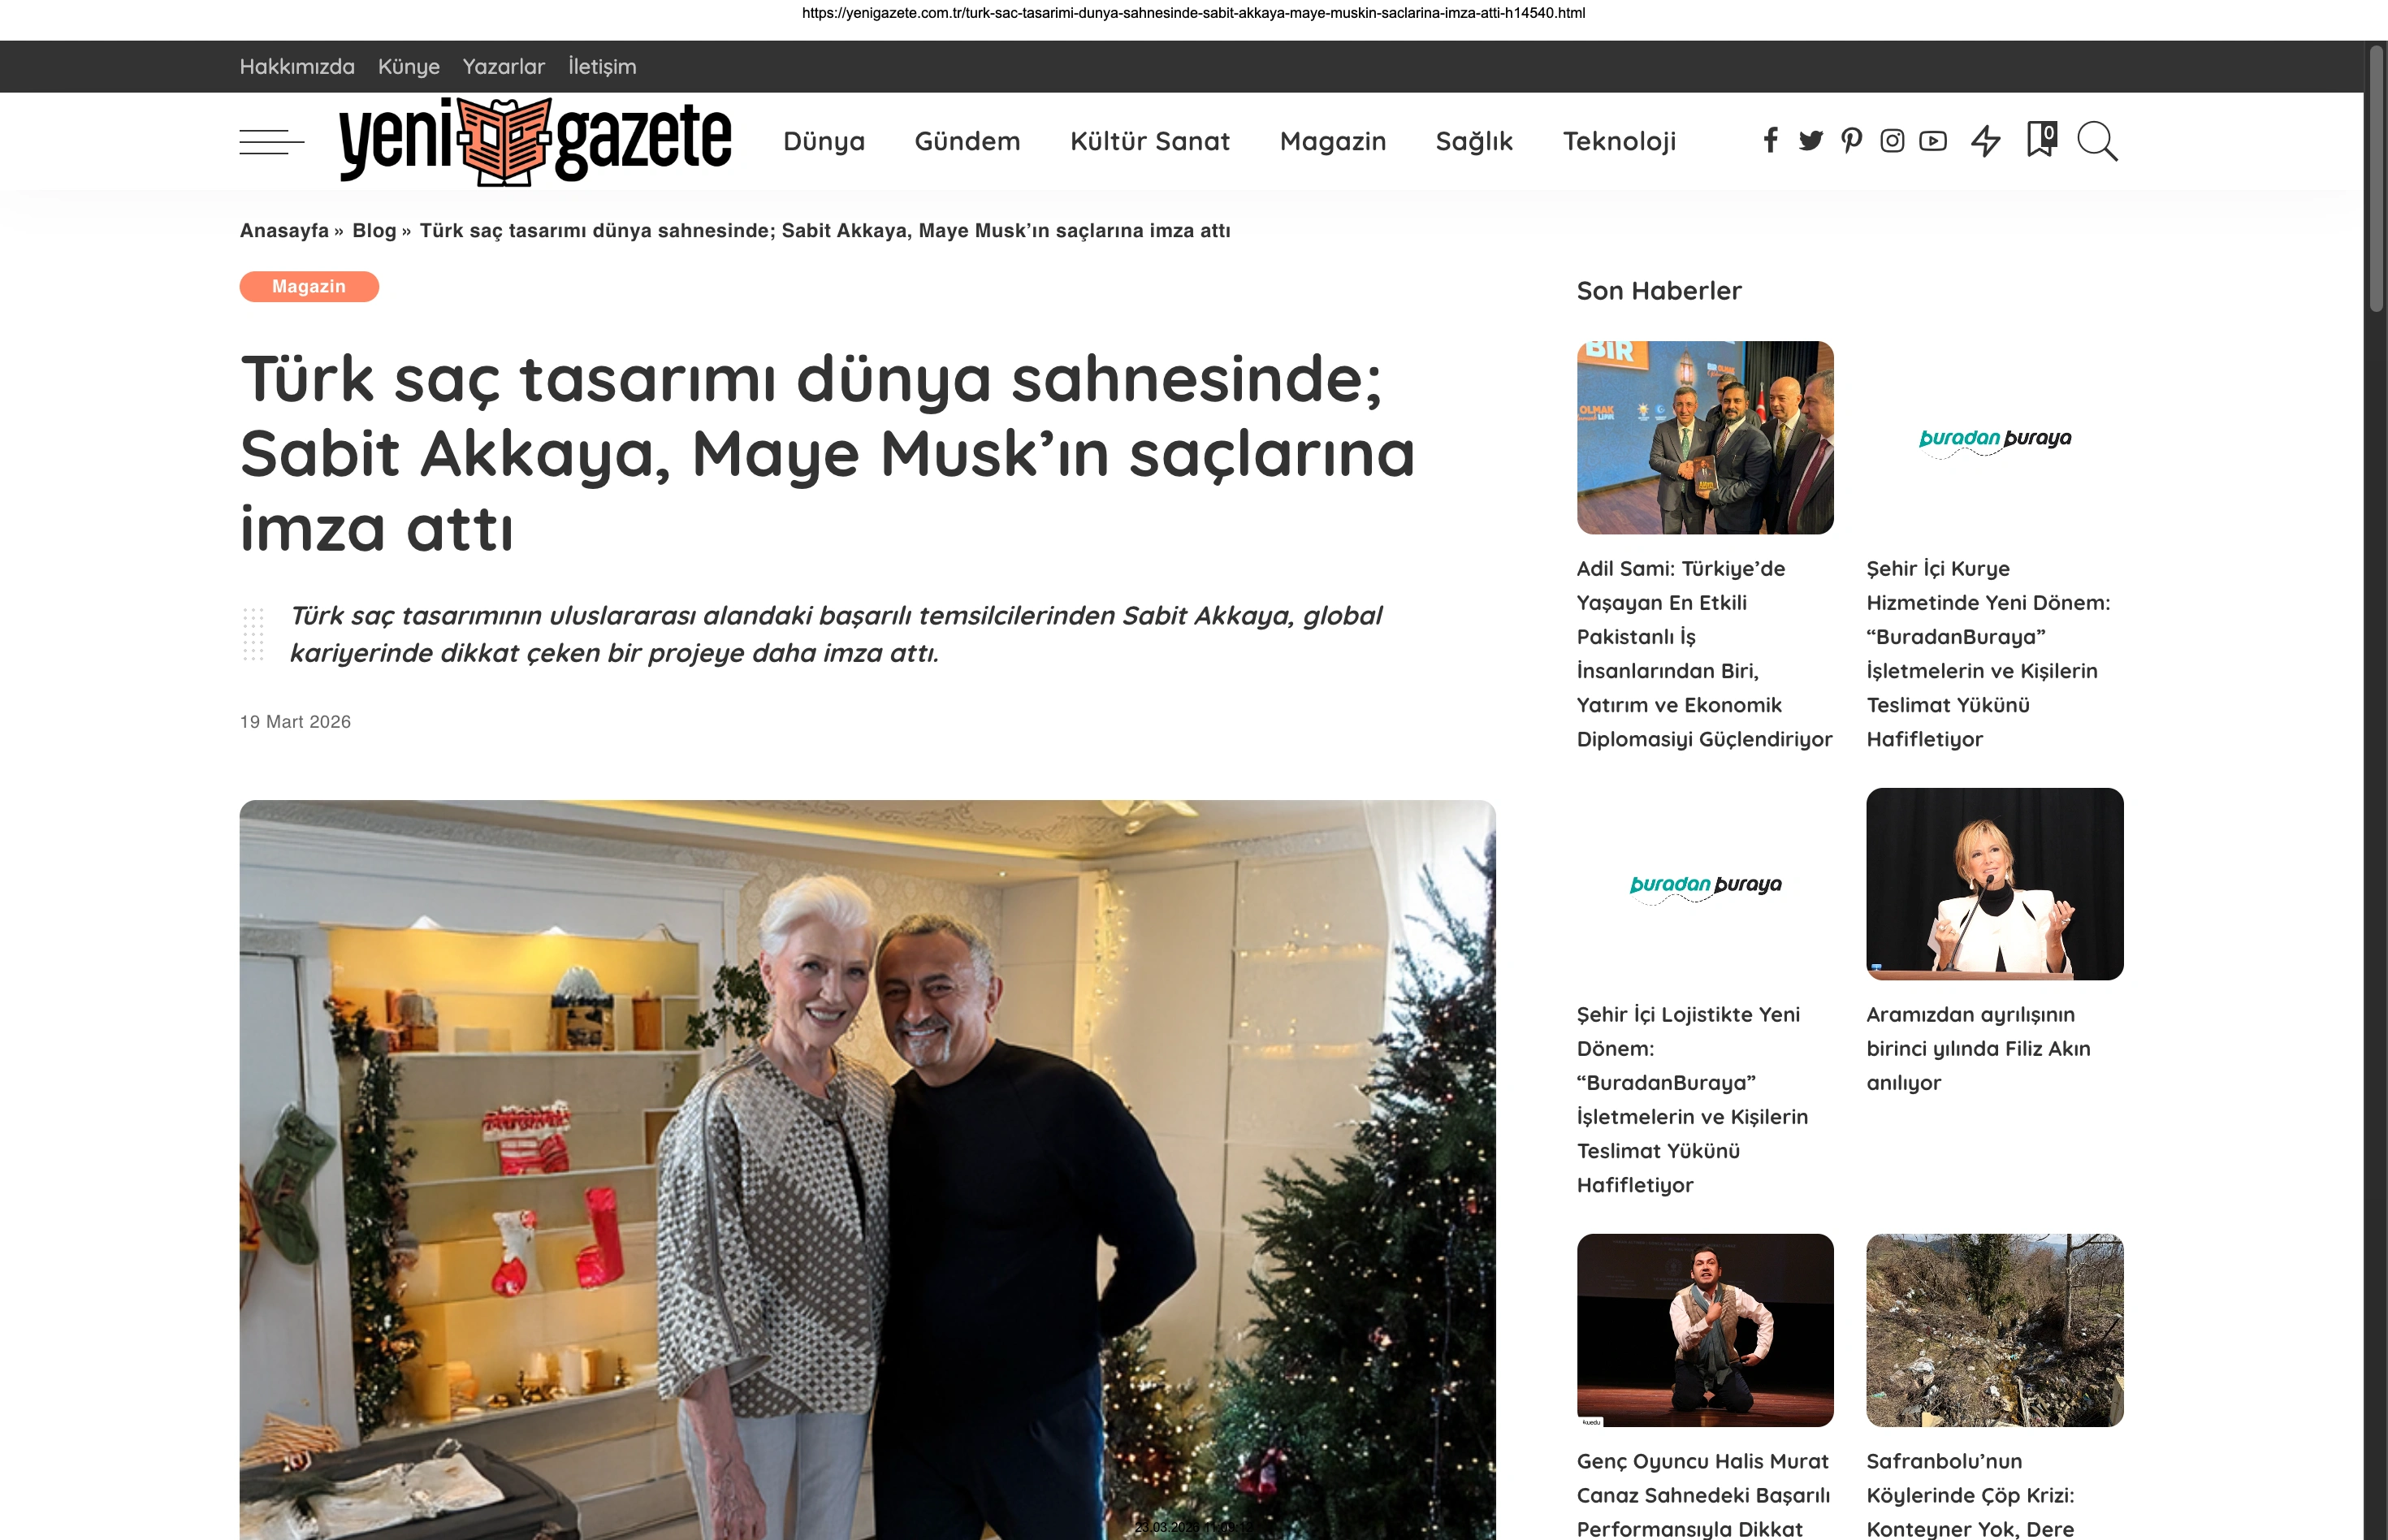Open the bookmarks icon with counter
The height and width of the screenshot is (1540, 2388).
(2041, 139)
